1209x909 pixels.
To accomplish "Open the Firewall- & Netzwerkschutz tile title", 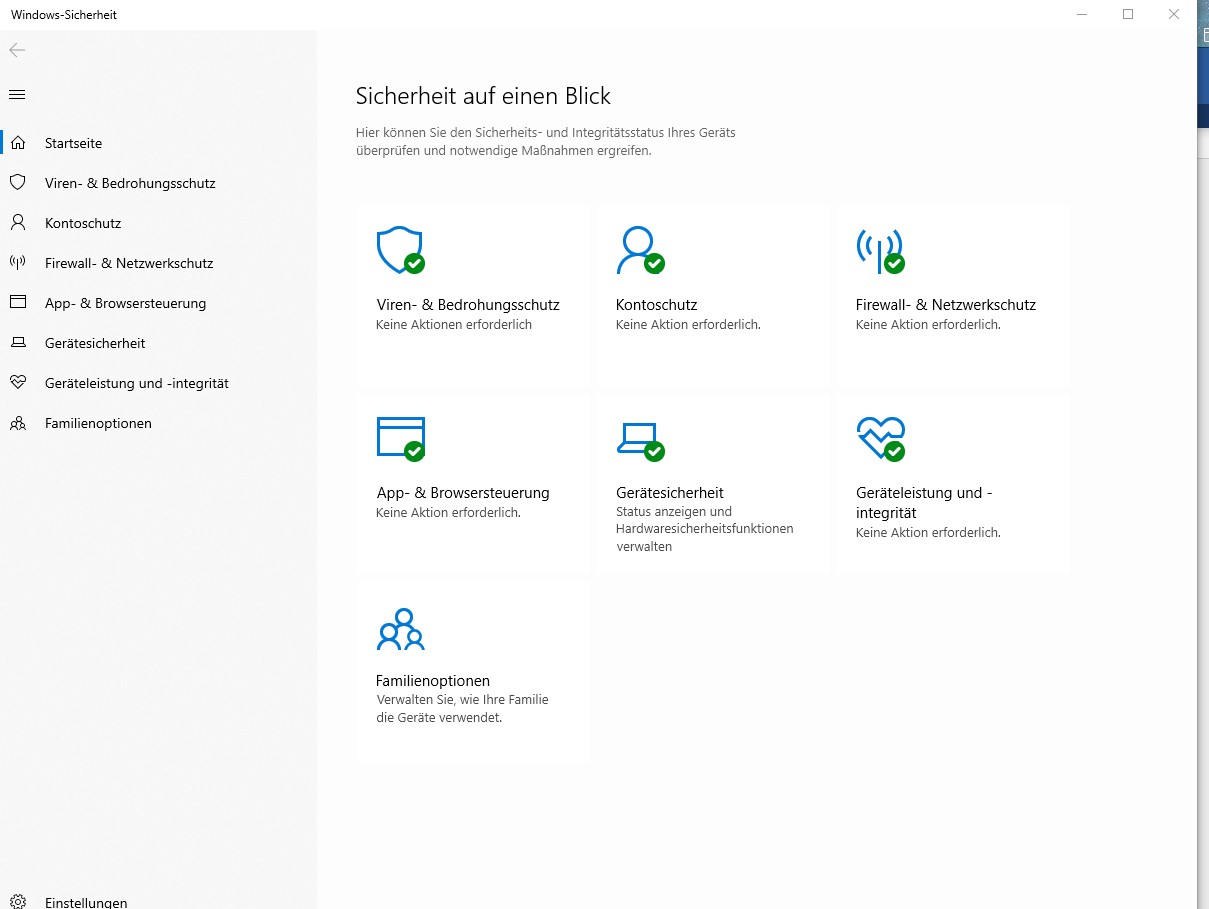I will (946, 305).
